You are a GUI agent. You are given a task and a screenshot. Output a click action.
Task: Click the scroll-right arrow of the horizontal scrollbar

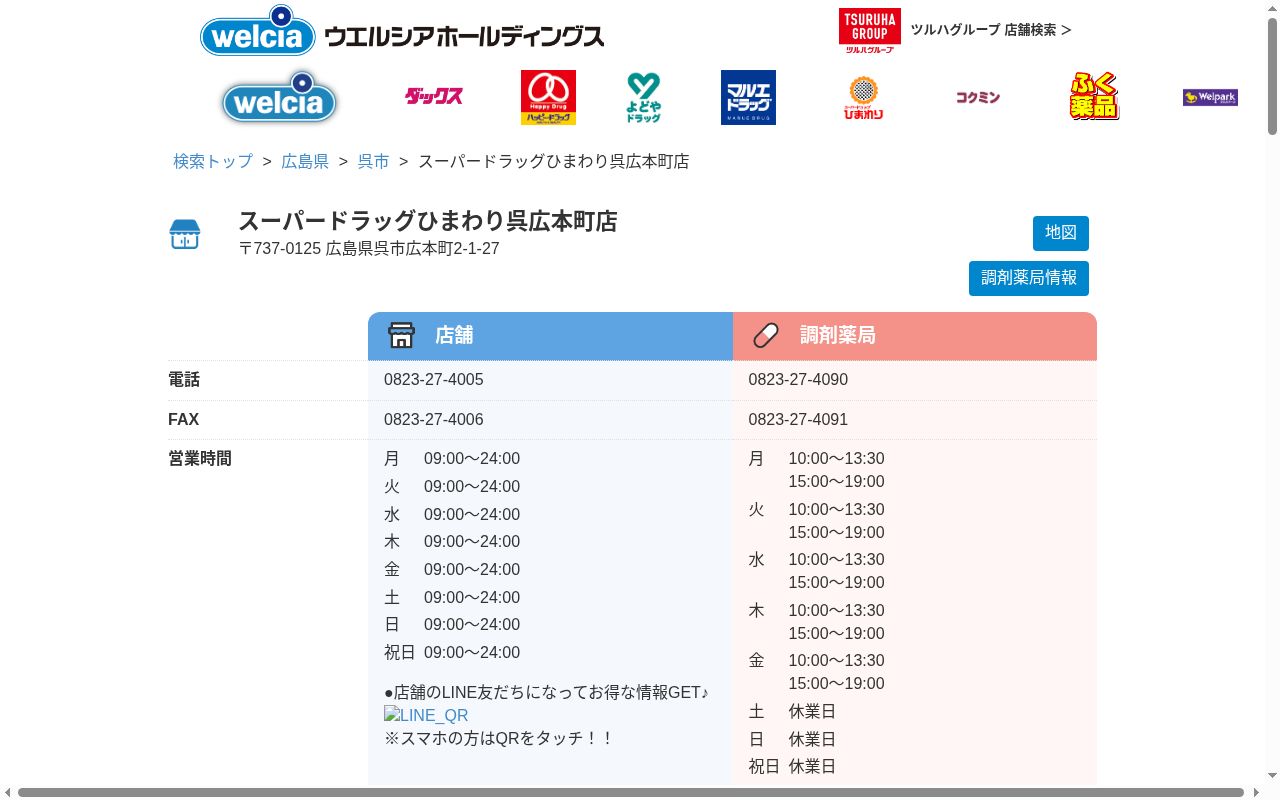1256,793
